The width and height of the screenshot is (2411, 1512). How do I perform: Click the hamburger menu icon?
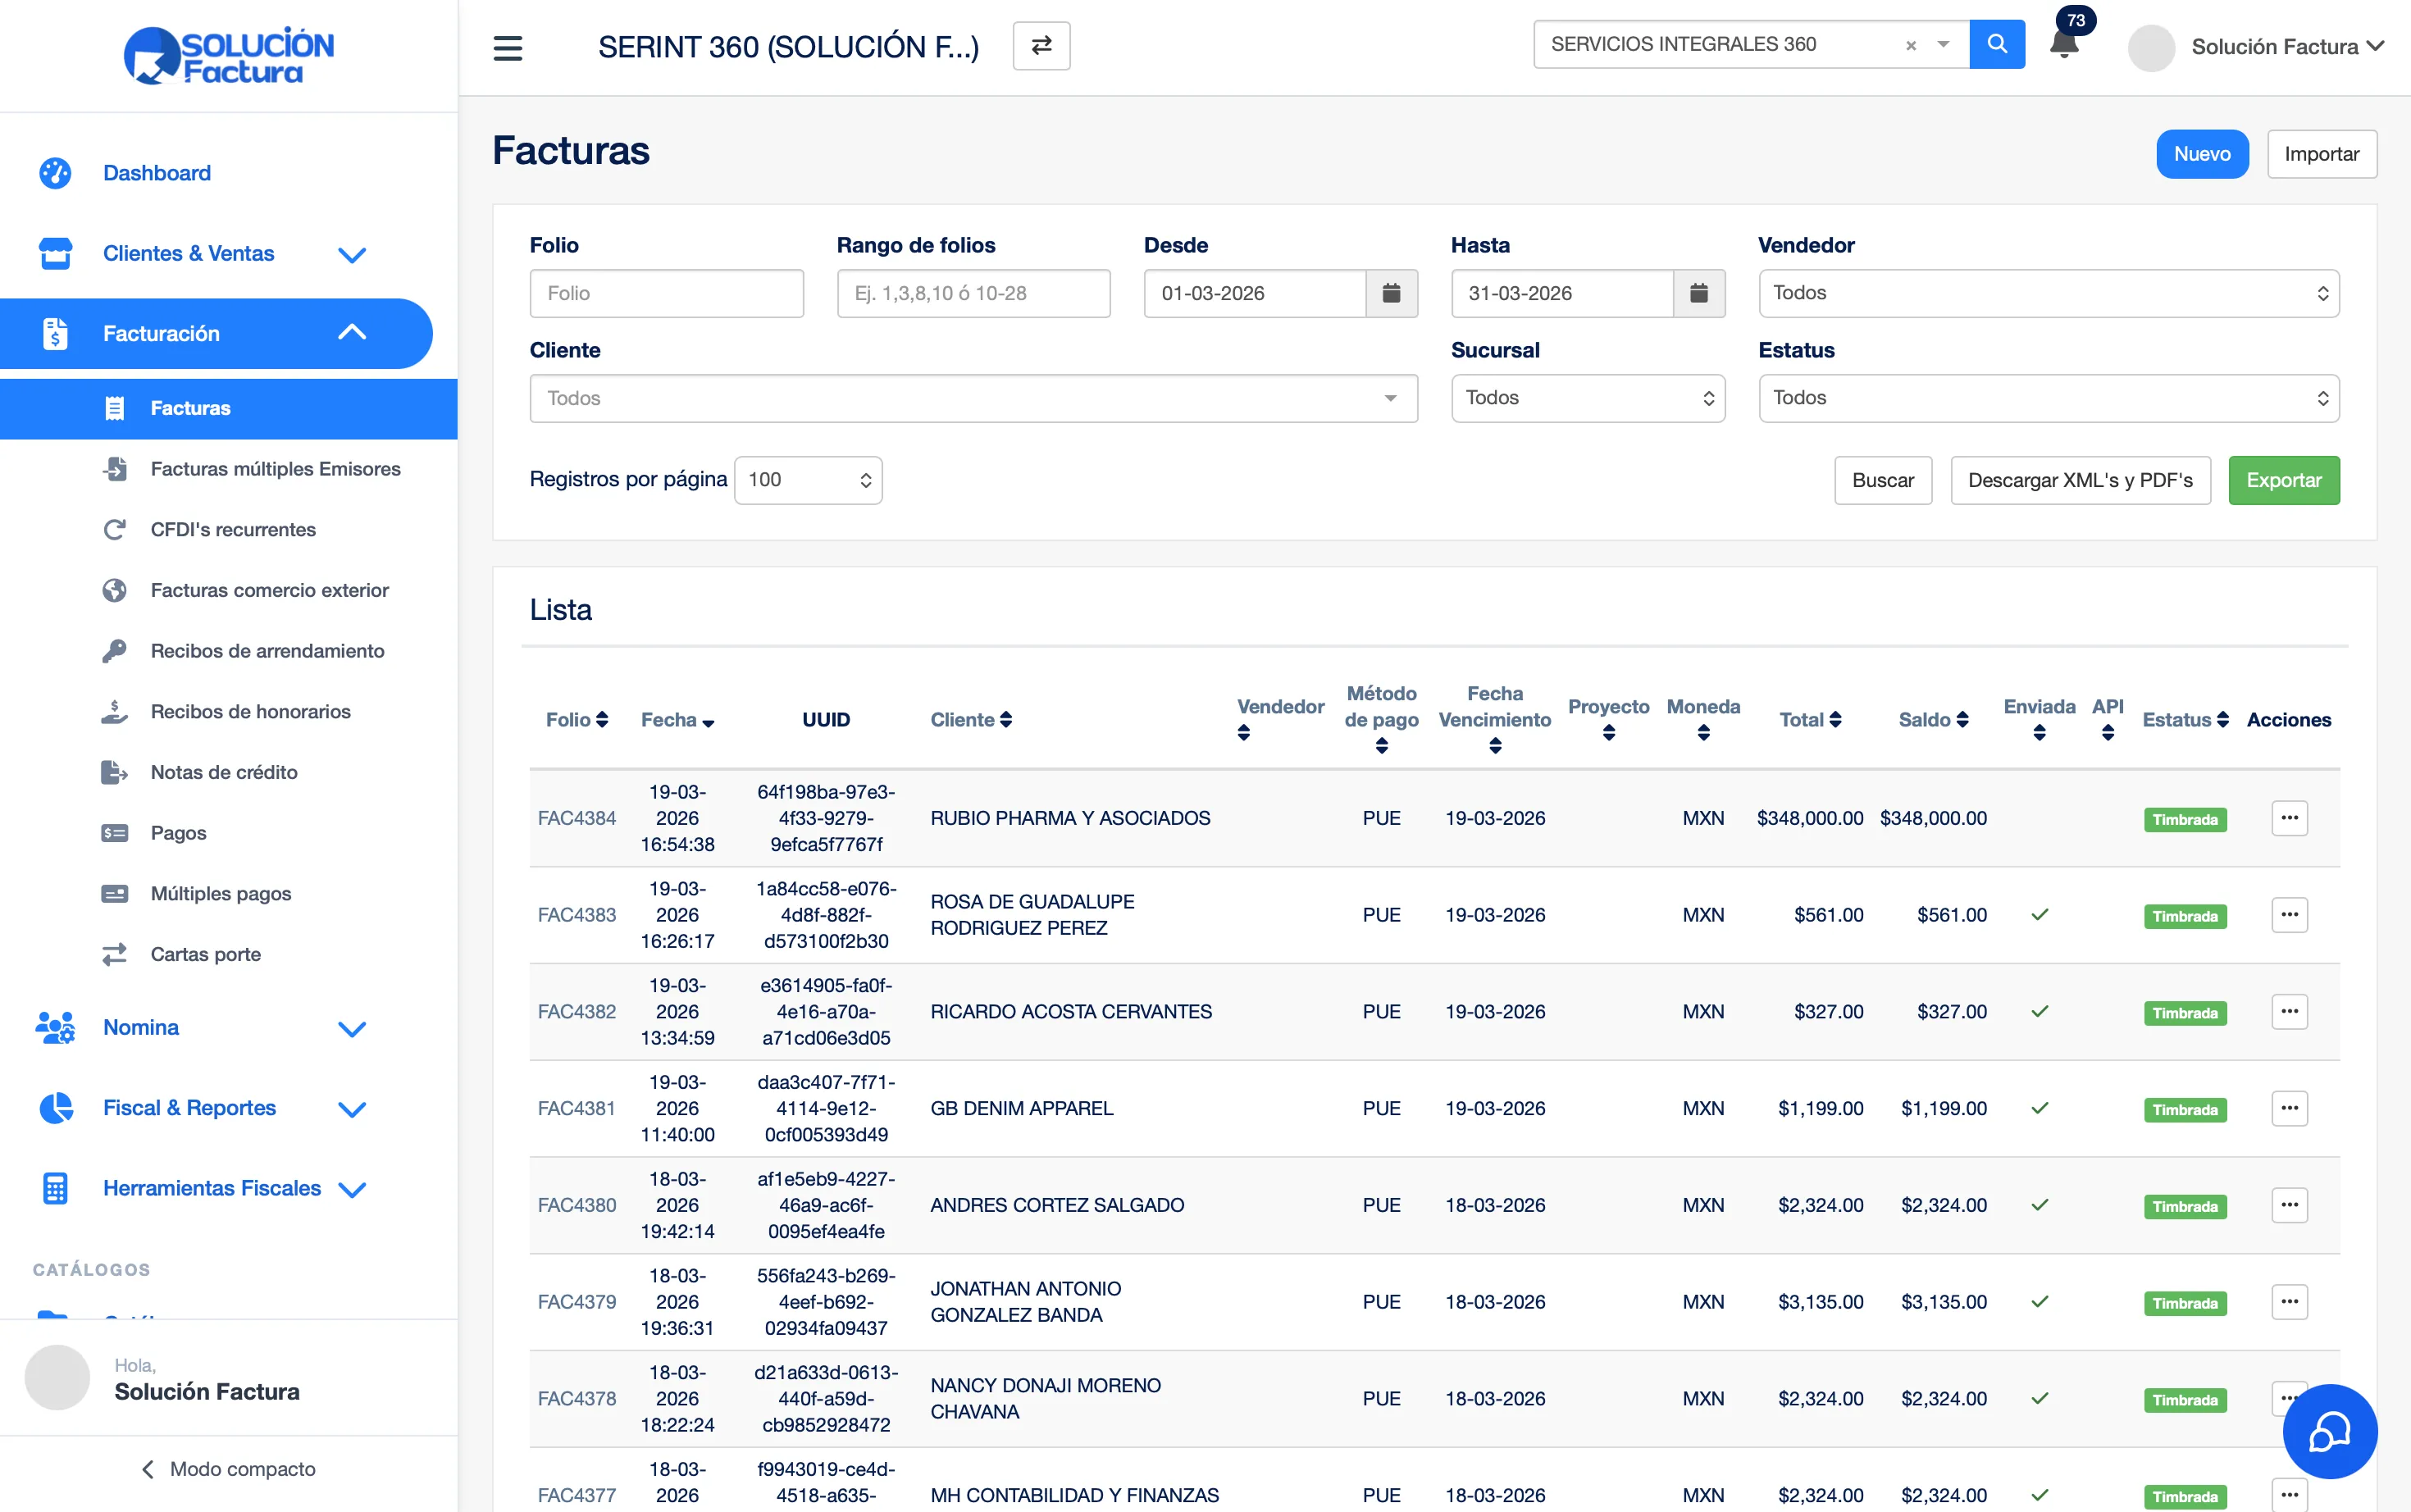[508, 47]
